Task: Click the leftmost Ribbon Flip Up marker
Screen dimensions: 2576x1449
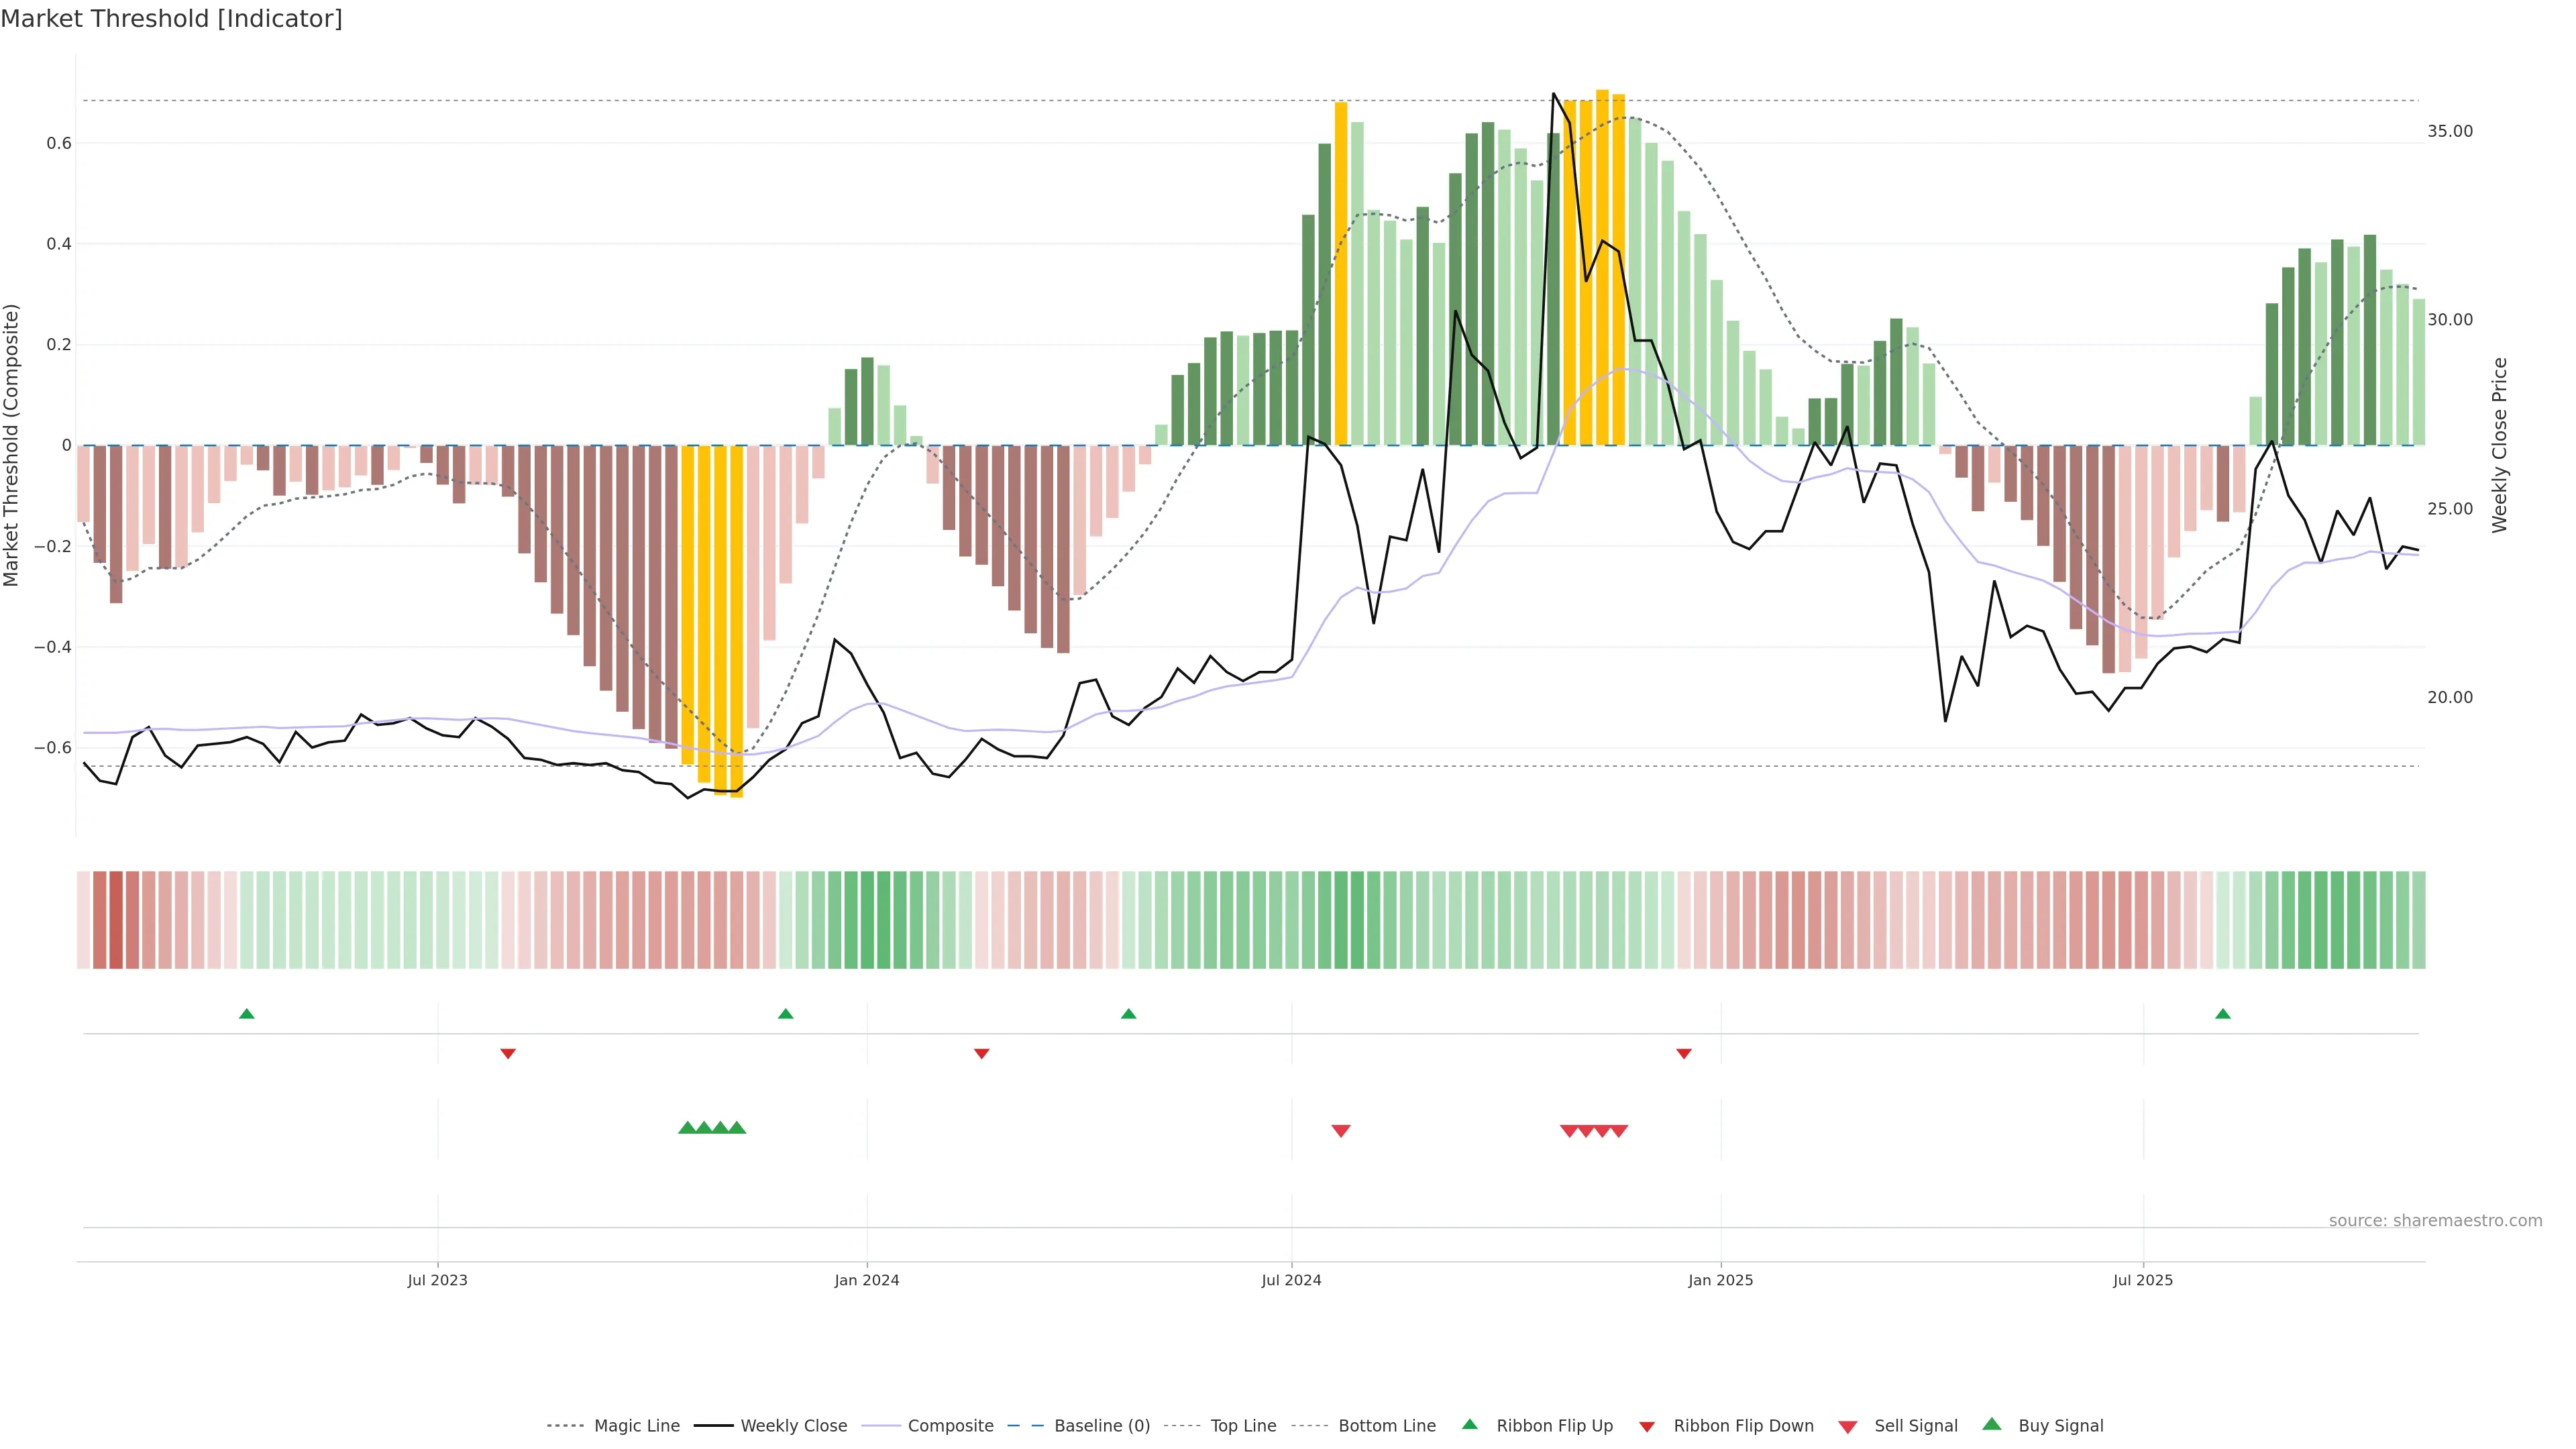Action: [247, 1014]
